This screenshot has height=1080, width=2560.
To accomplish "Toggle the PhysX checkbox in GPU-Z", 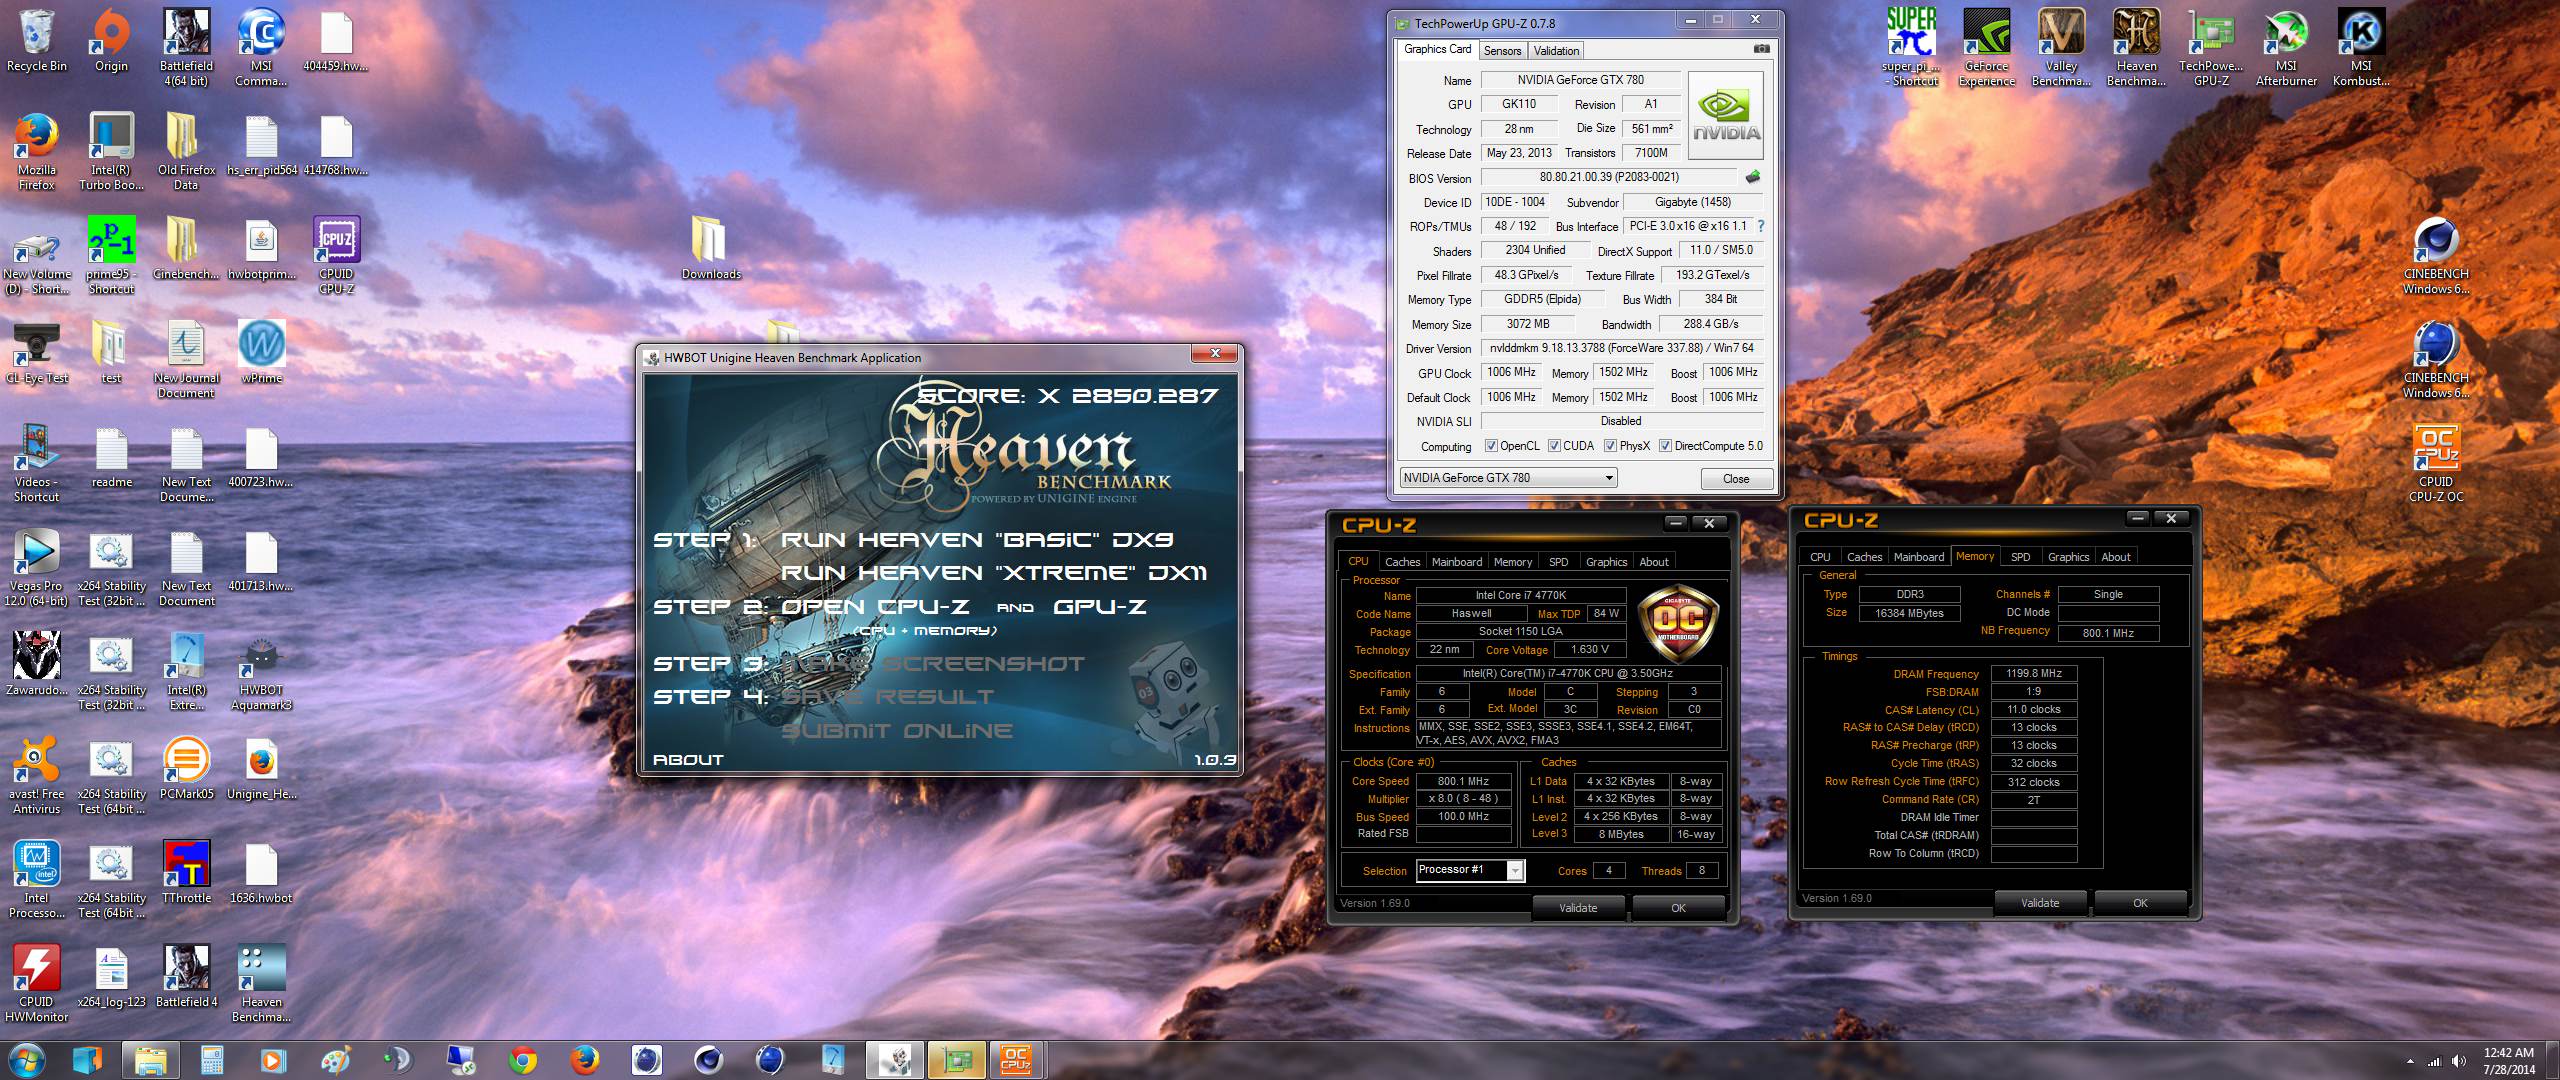I will [x=1610, y=446].
